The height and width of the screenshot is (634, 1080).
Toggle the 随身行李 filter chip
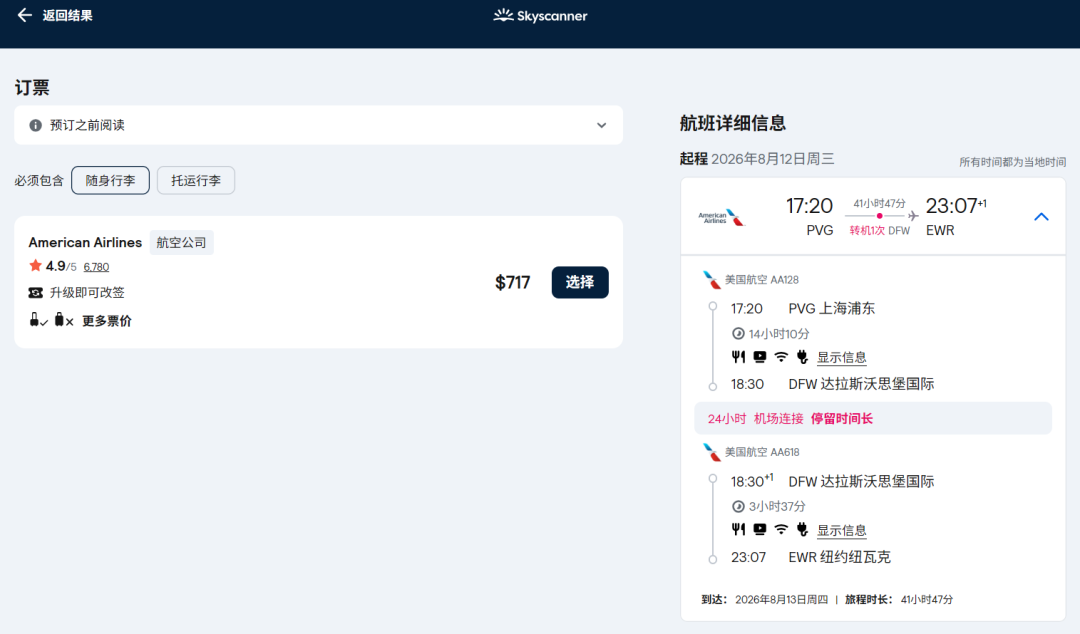click(110, 180)
